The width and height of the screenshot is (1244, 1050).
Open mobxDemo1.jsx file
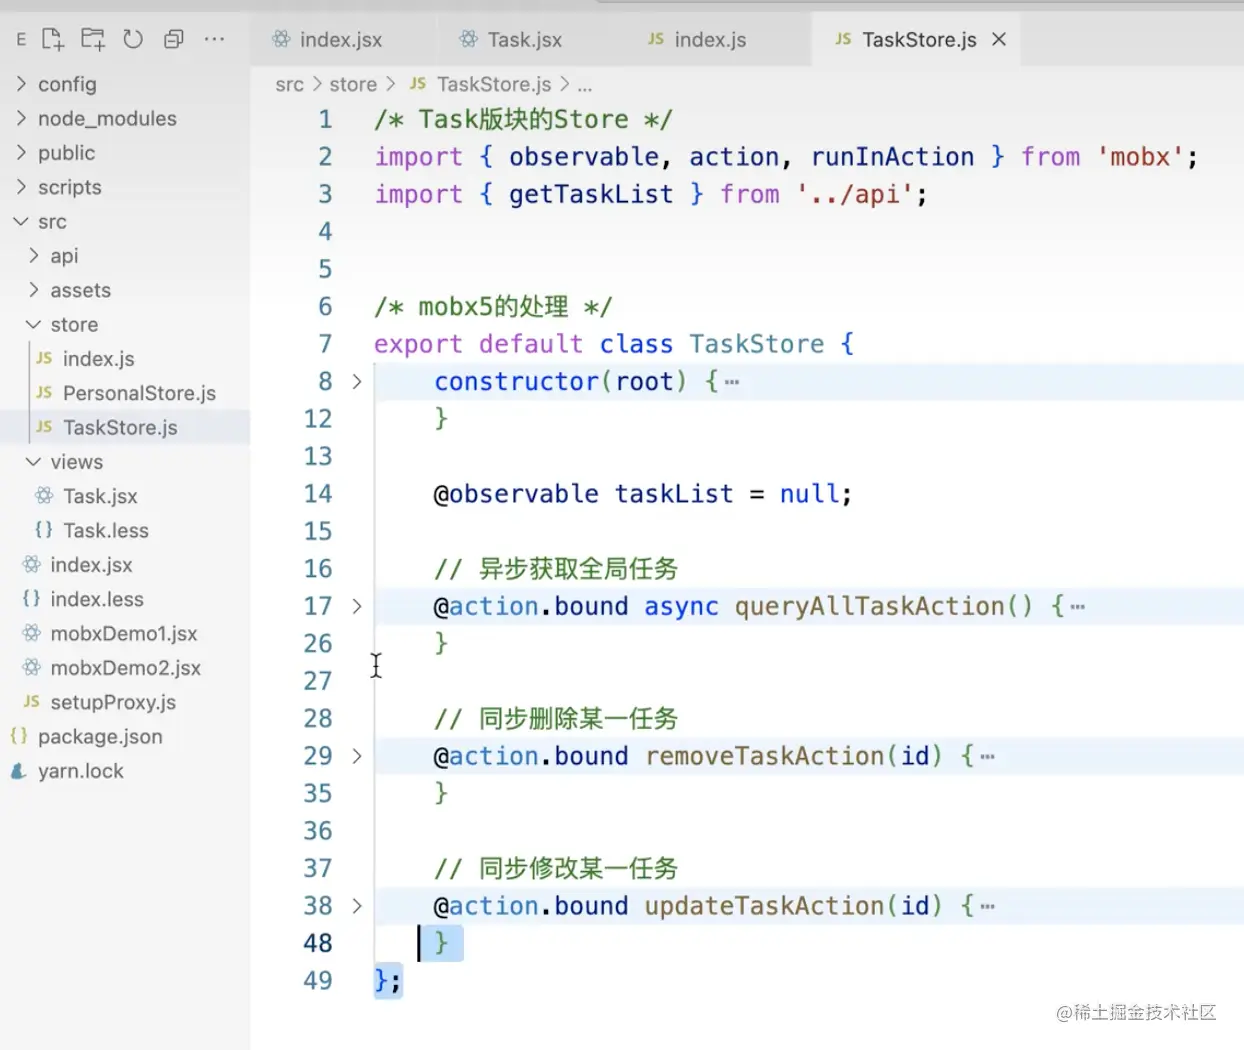tap(125, 633)
